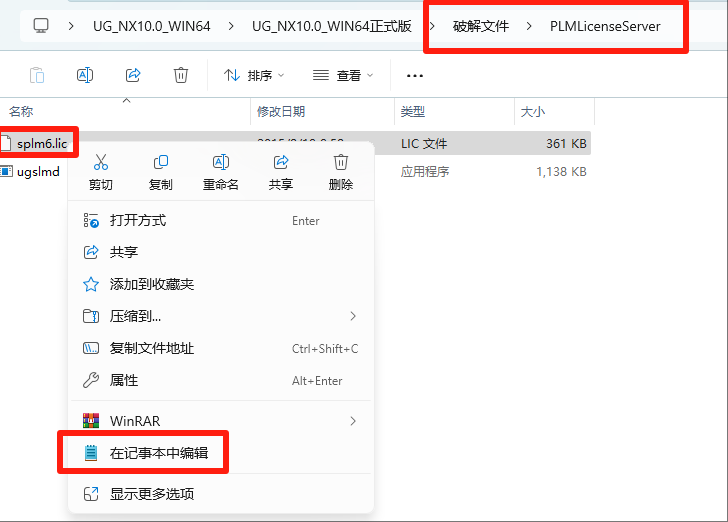Expand chevron after monitor icon in breadcrumb

tap(71, 26)
